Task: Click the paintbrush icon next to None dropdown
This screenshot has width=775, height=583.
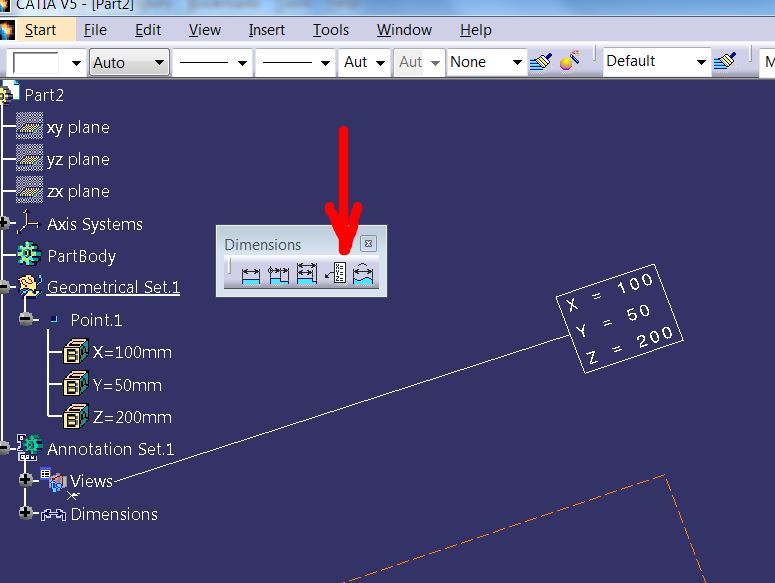Action: [x=540, y=62]
